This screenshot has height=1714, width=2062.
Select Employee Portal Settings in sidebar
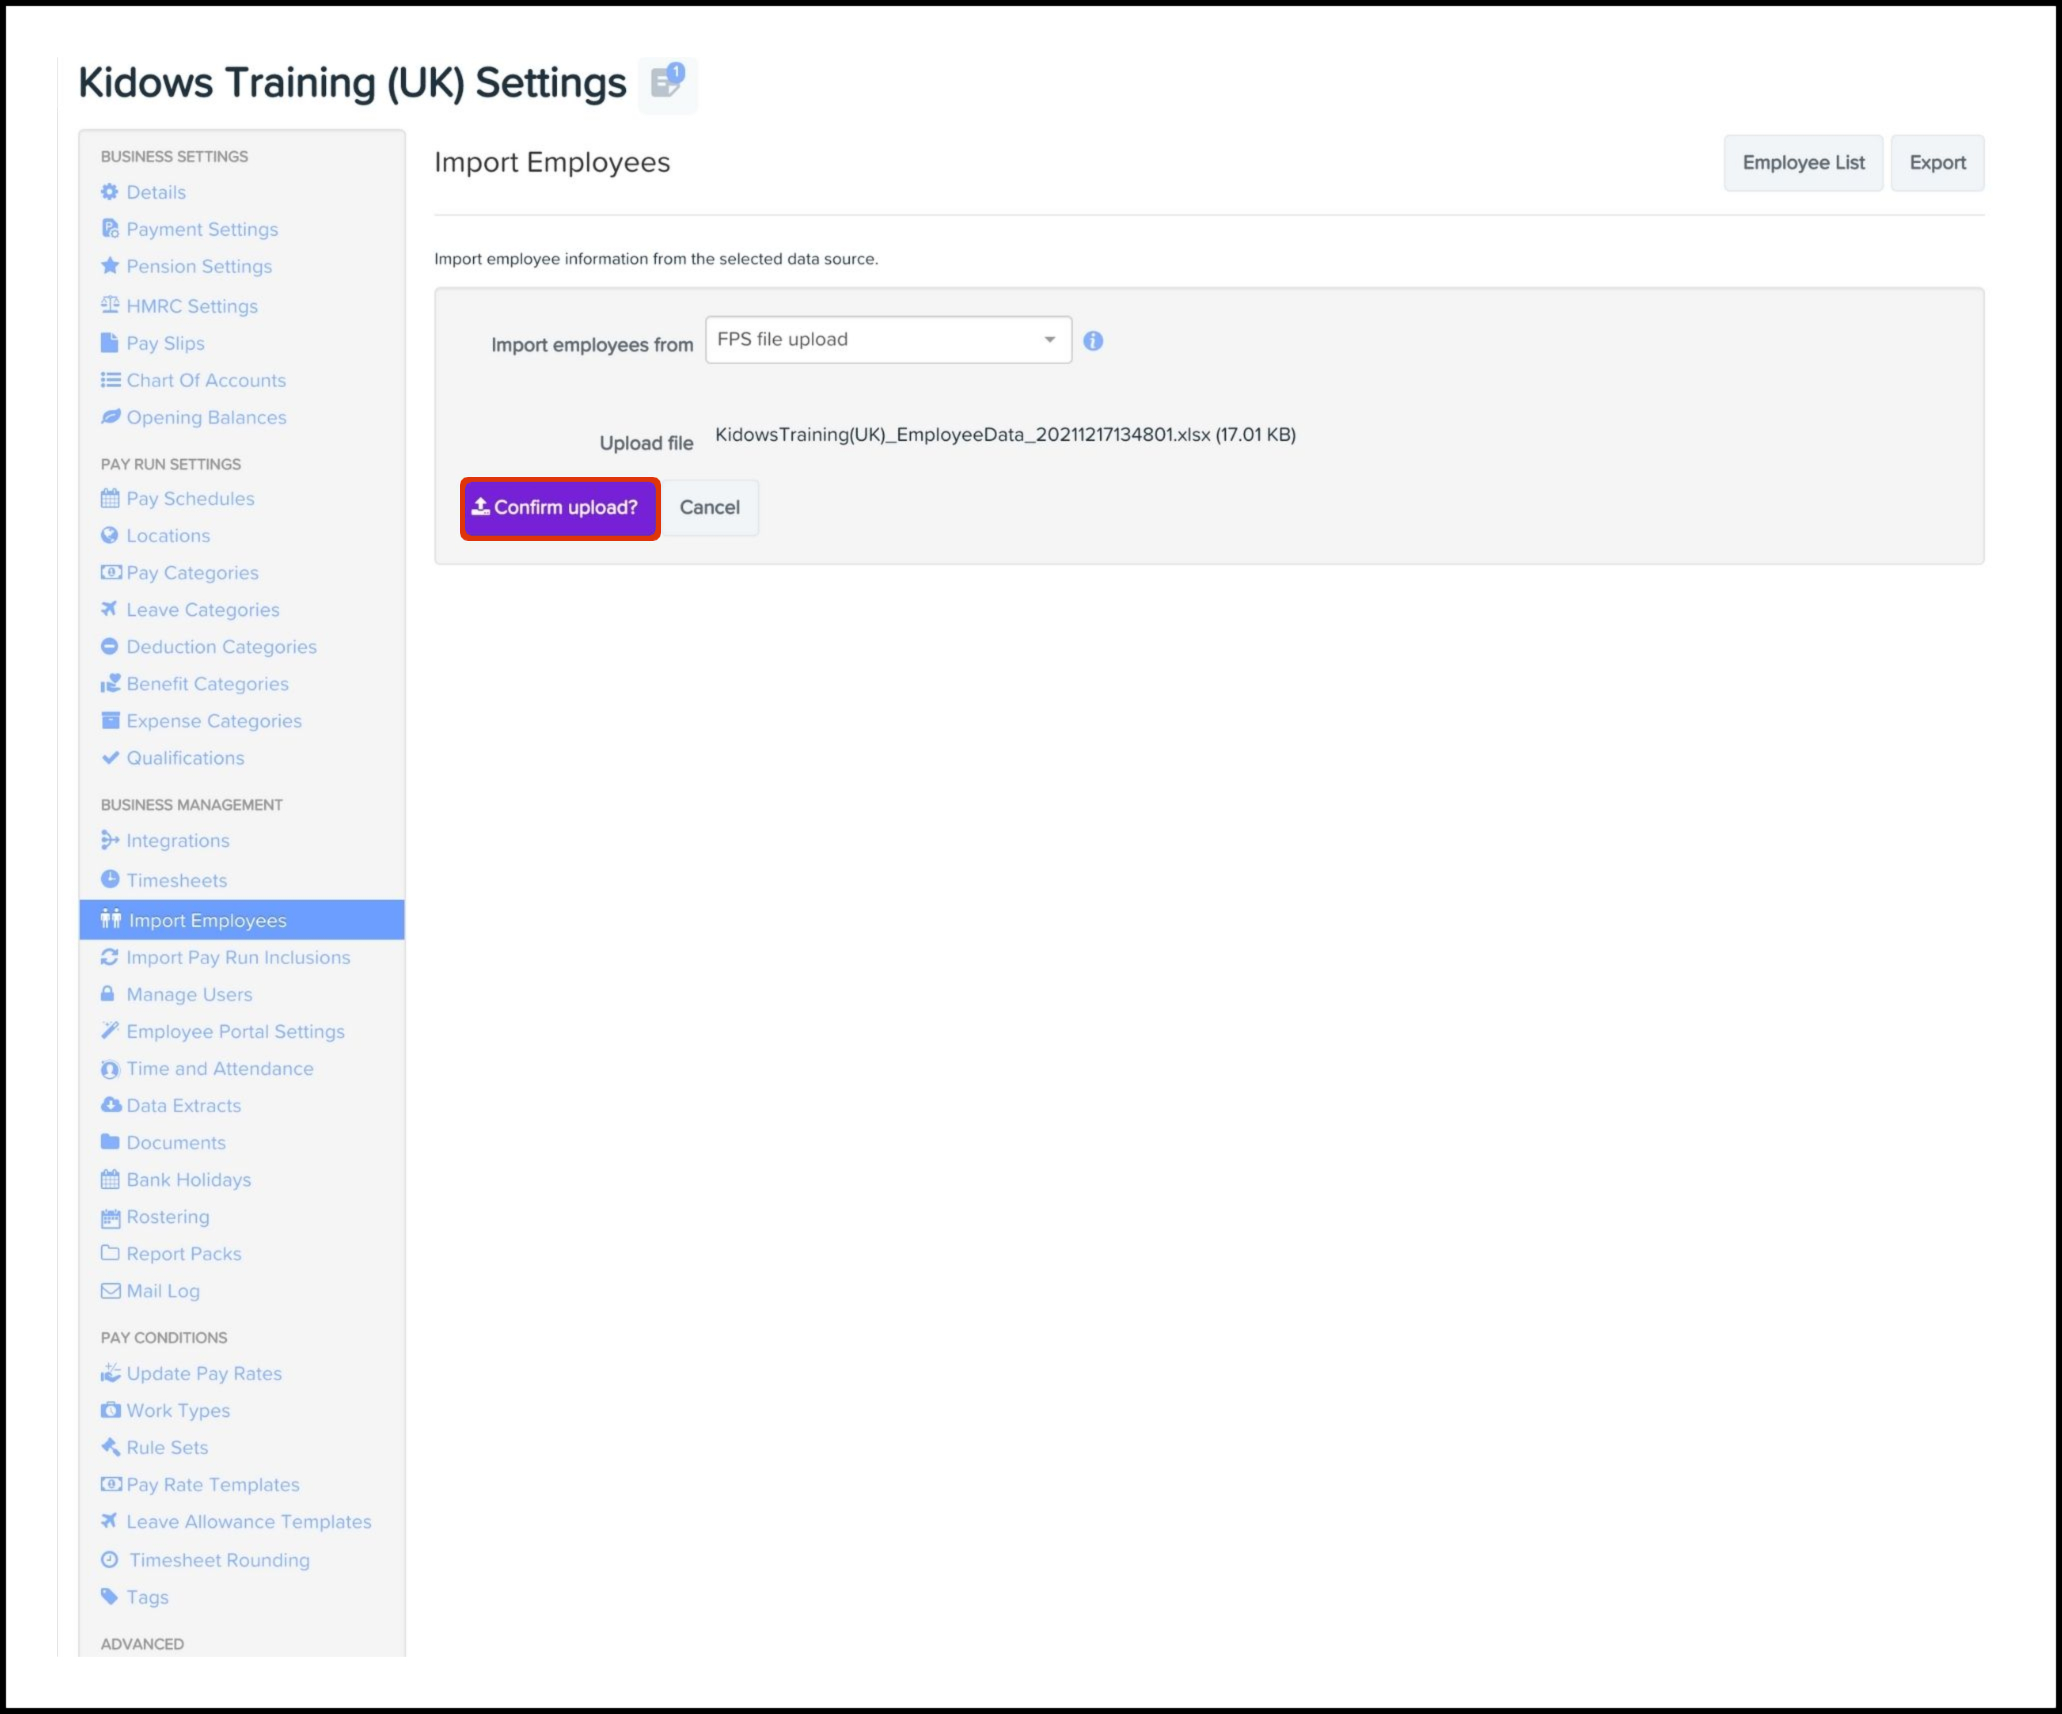point(235,1031)
